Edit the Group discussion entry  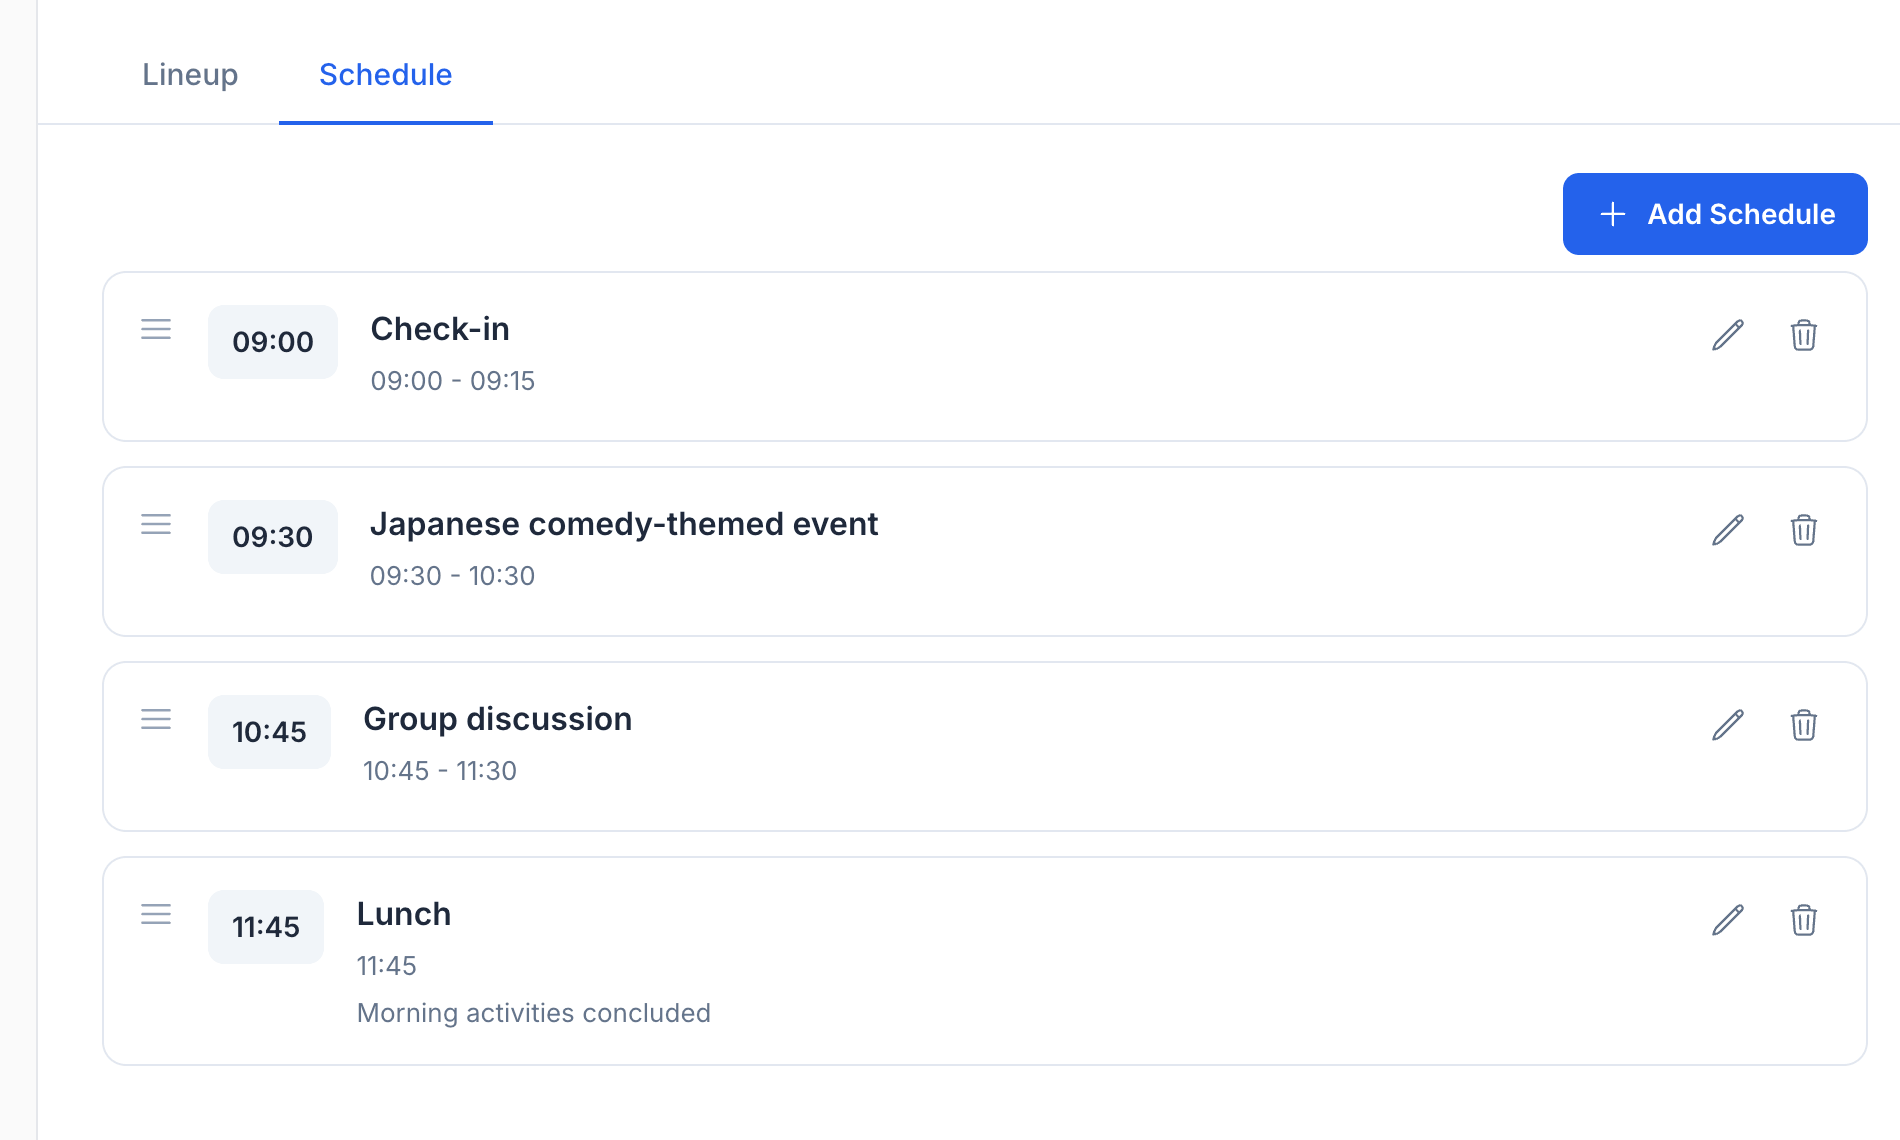point(1728,724)
